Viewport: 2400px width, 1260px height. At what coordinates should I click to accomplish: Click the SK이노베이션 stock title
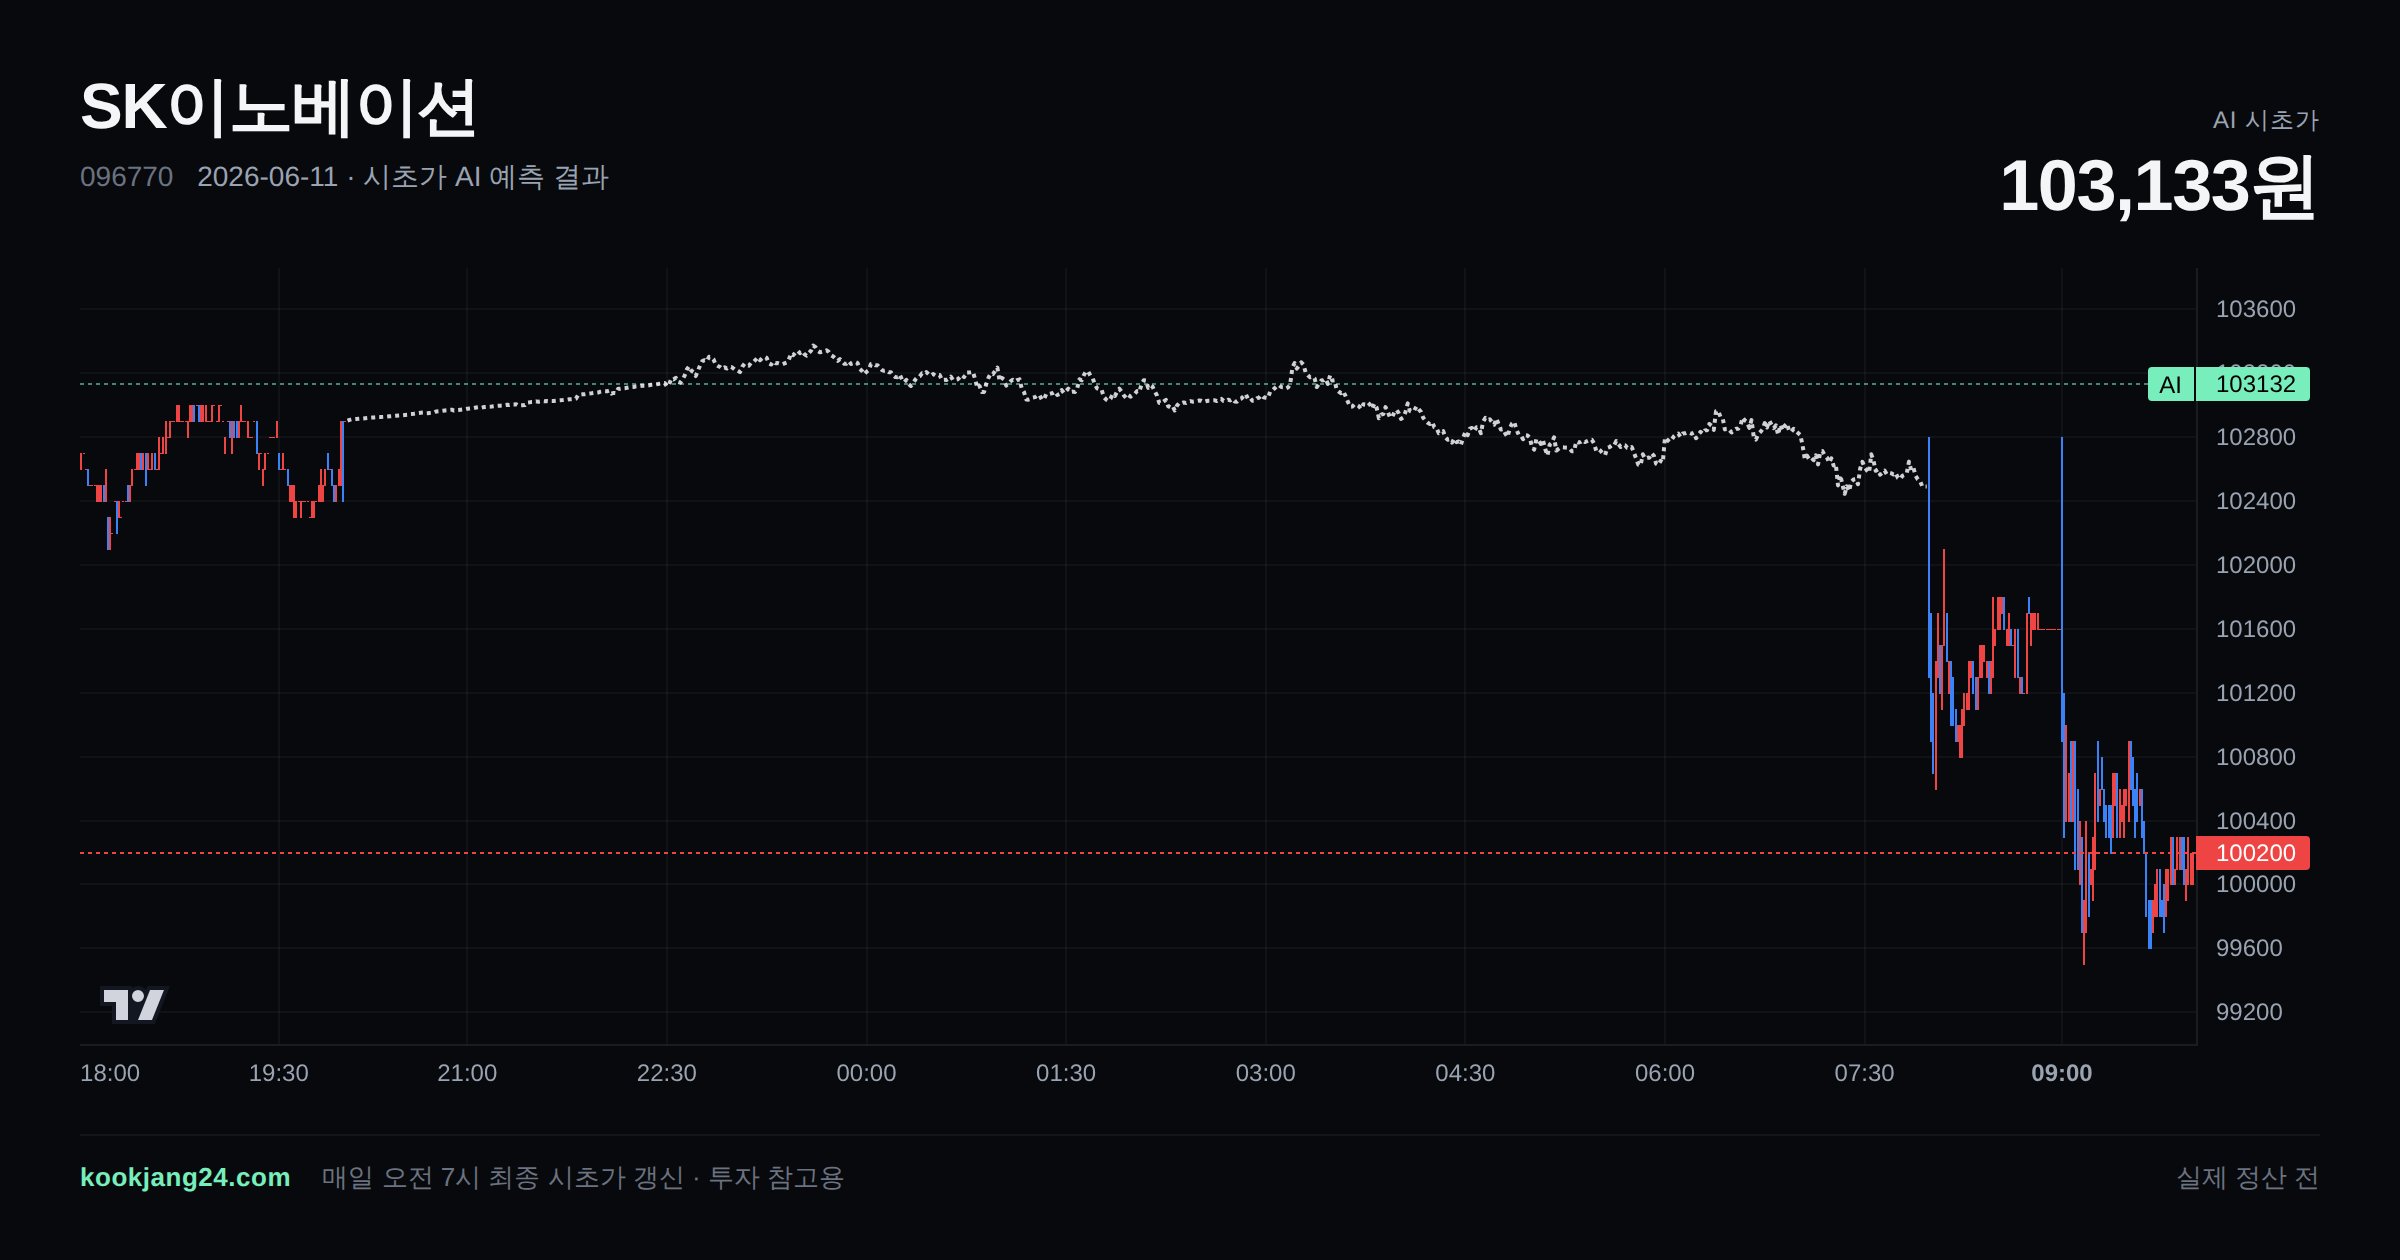pyautogui.click(x=278, y=108)
